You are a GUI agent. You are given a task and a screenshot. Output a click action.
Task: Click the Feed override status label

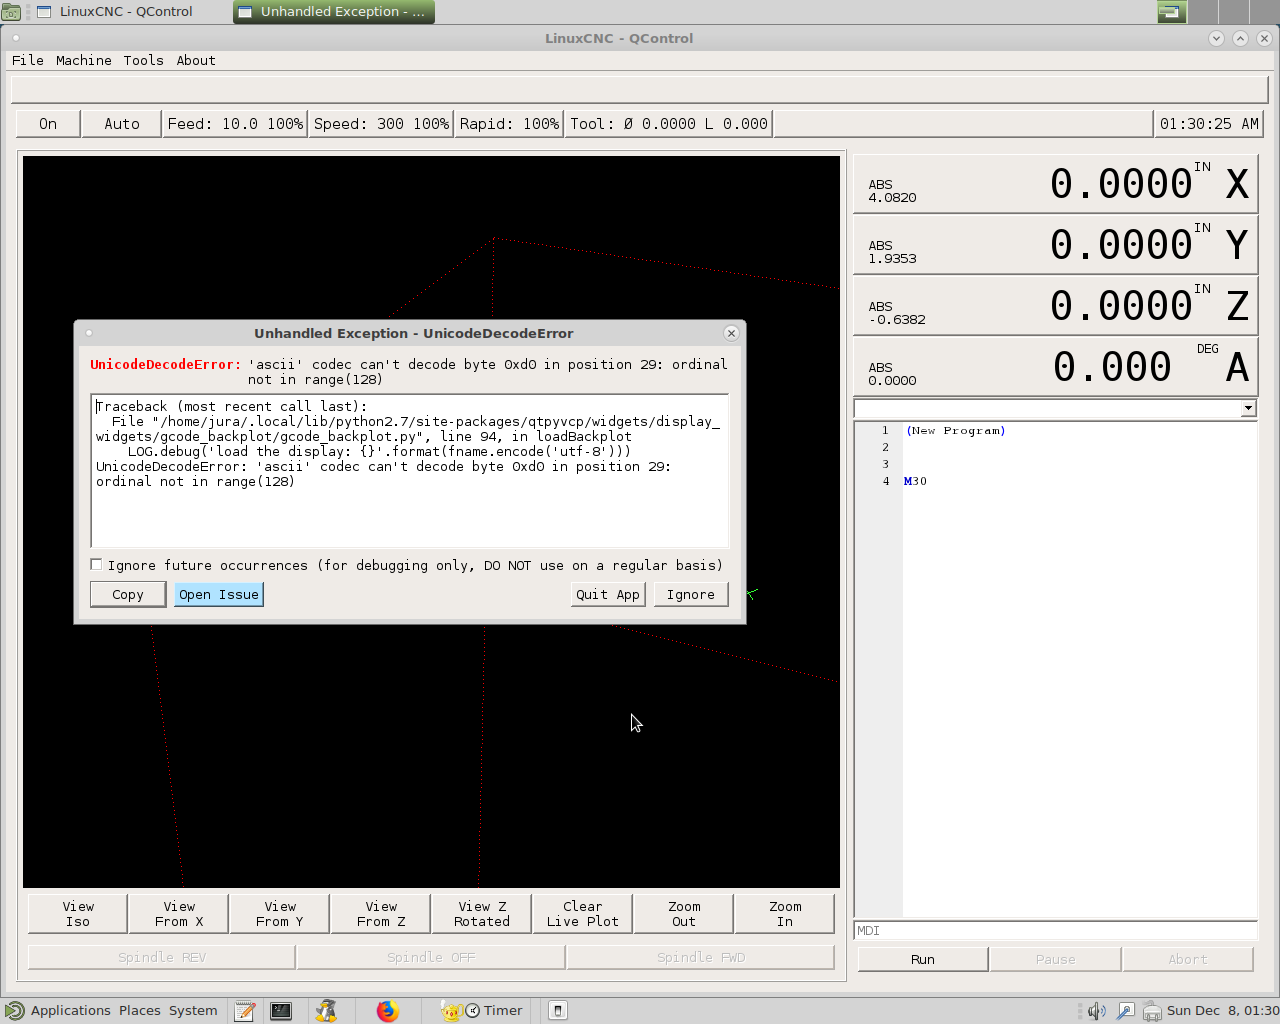point(235,124)
